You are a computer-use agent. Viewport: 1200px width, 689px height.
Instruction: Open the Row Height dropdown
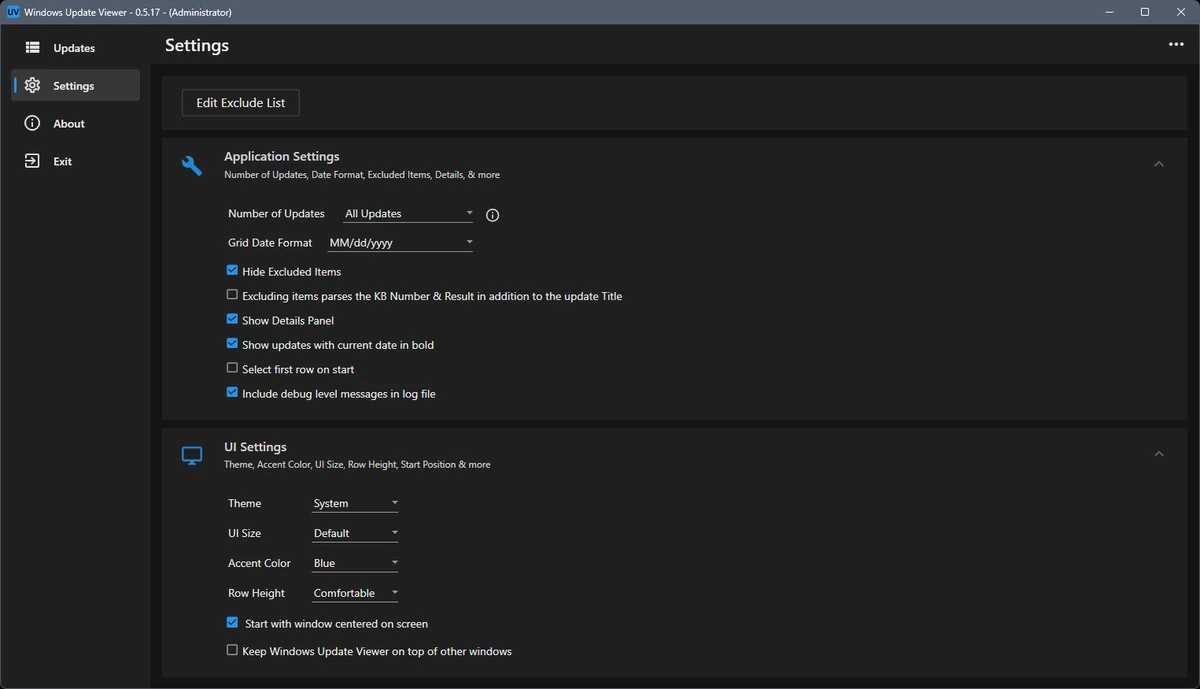point(355,593)
